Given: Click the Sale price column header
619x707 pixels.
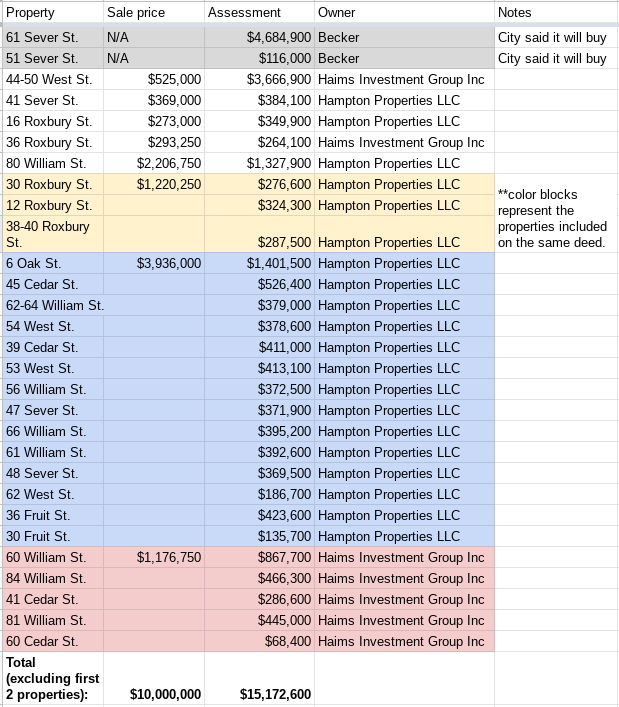Looking at the screenshot, I should click(x=136, y=13).
